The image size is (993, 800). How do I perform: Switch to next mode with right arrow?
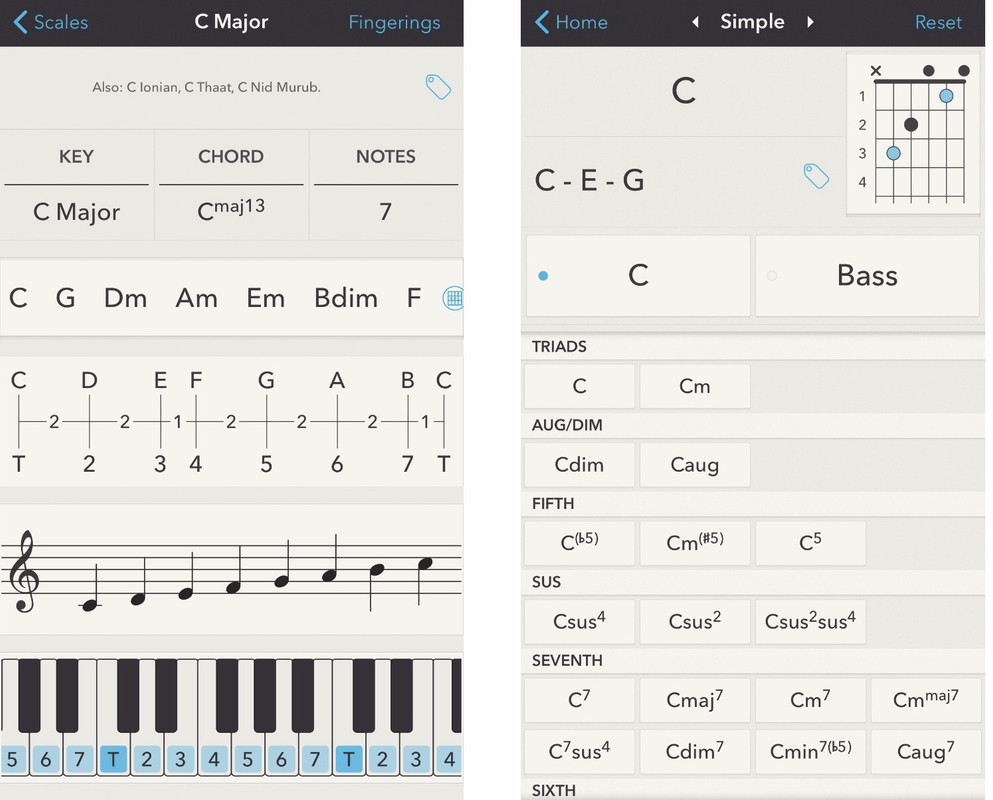point(810,22)
